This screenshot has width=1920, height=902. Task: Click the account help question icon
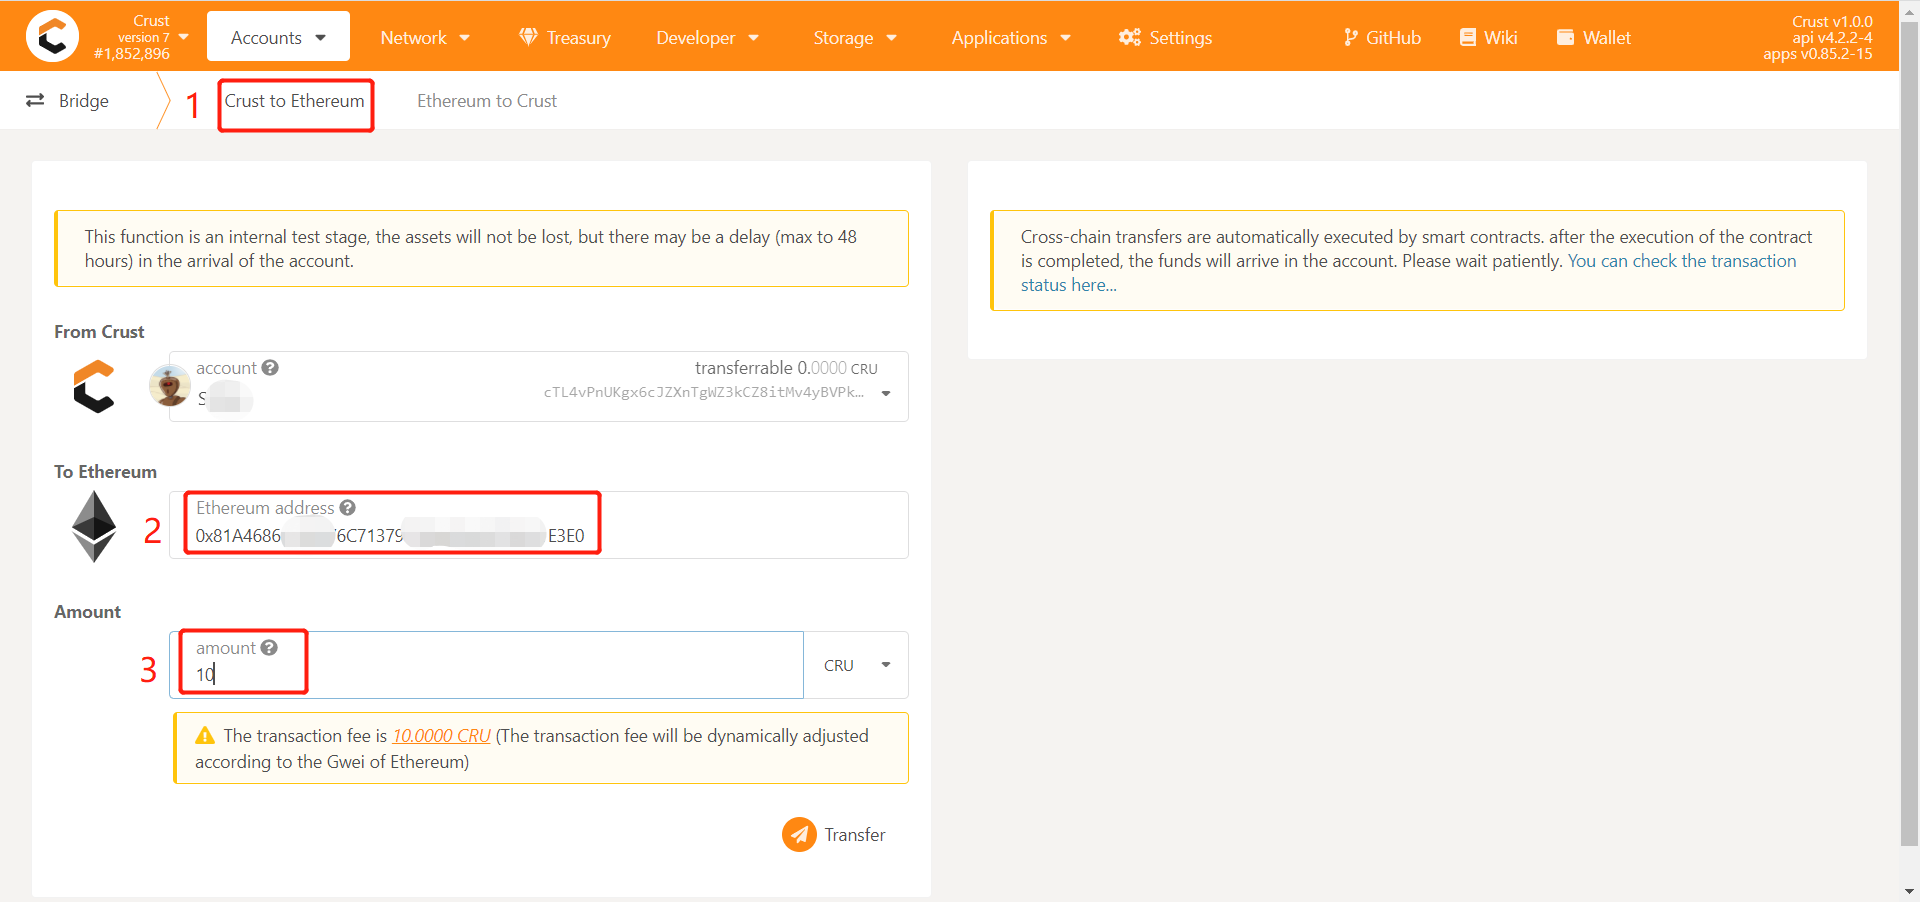(x=270, y=368)
